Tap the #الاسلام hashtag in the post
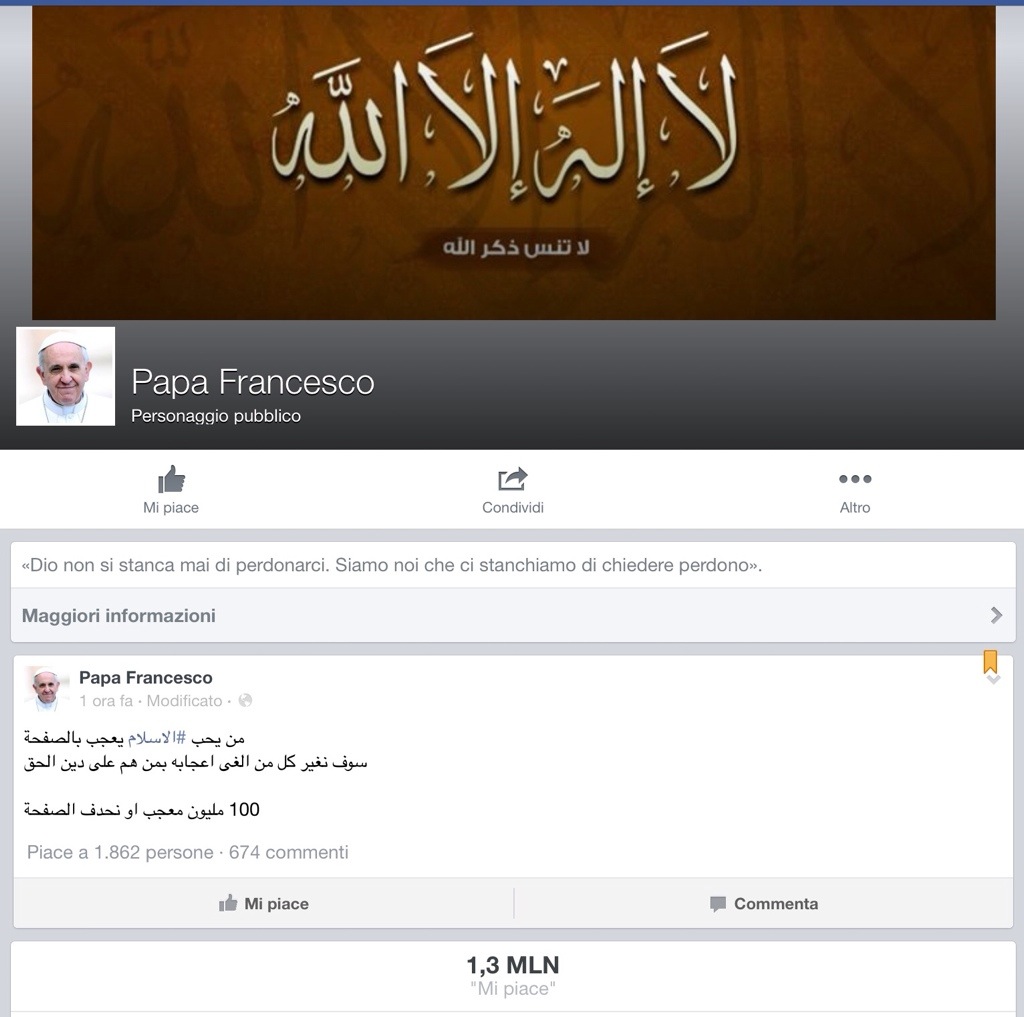The width and height of the screenshot is (1024, 1017). tap(157, 738)
